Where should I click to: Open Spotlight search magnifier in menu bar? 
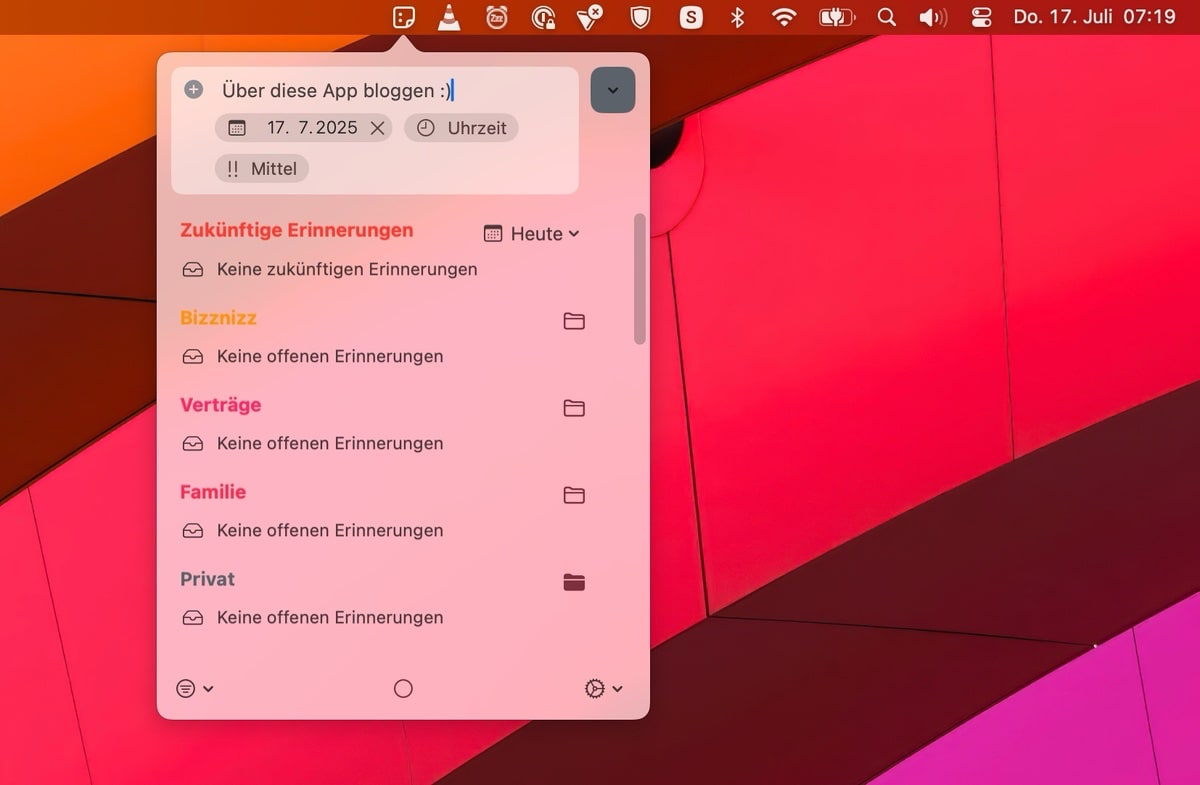click(x=886, y=17)
